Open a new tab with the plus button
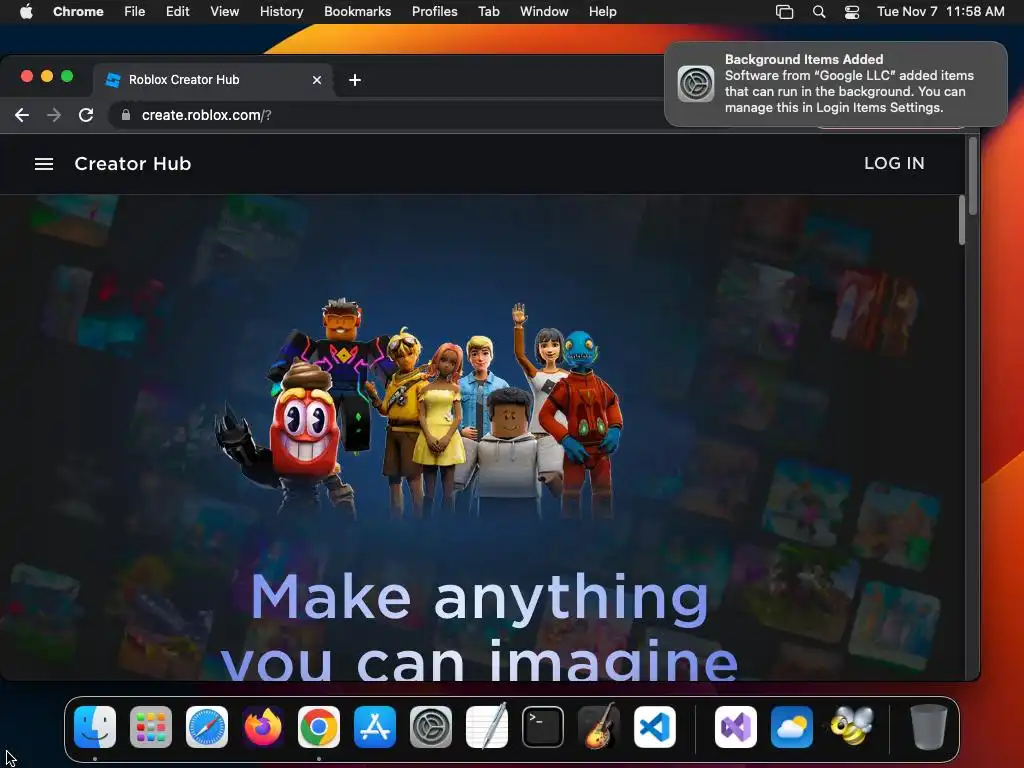This screenshot has height=768, width=1024. click(355, 80)
